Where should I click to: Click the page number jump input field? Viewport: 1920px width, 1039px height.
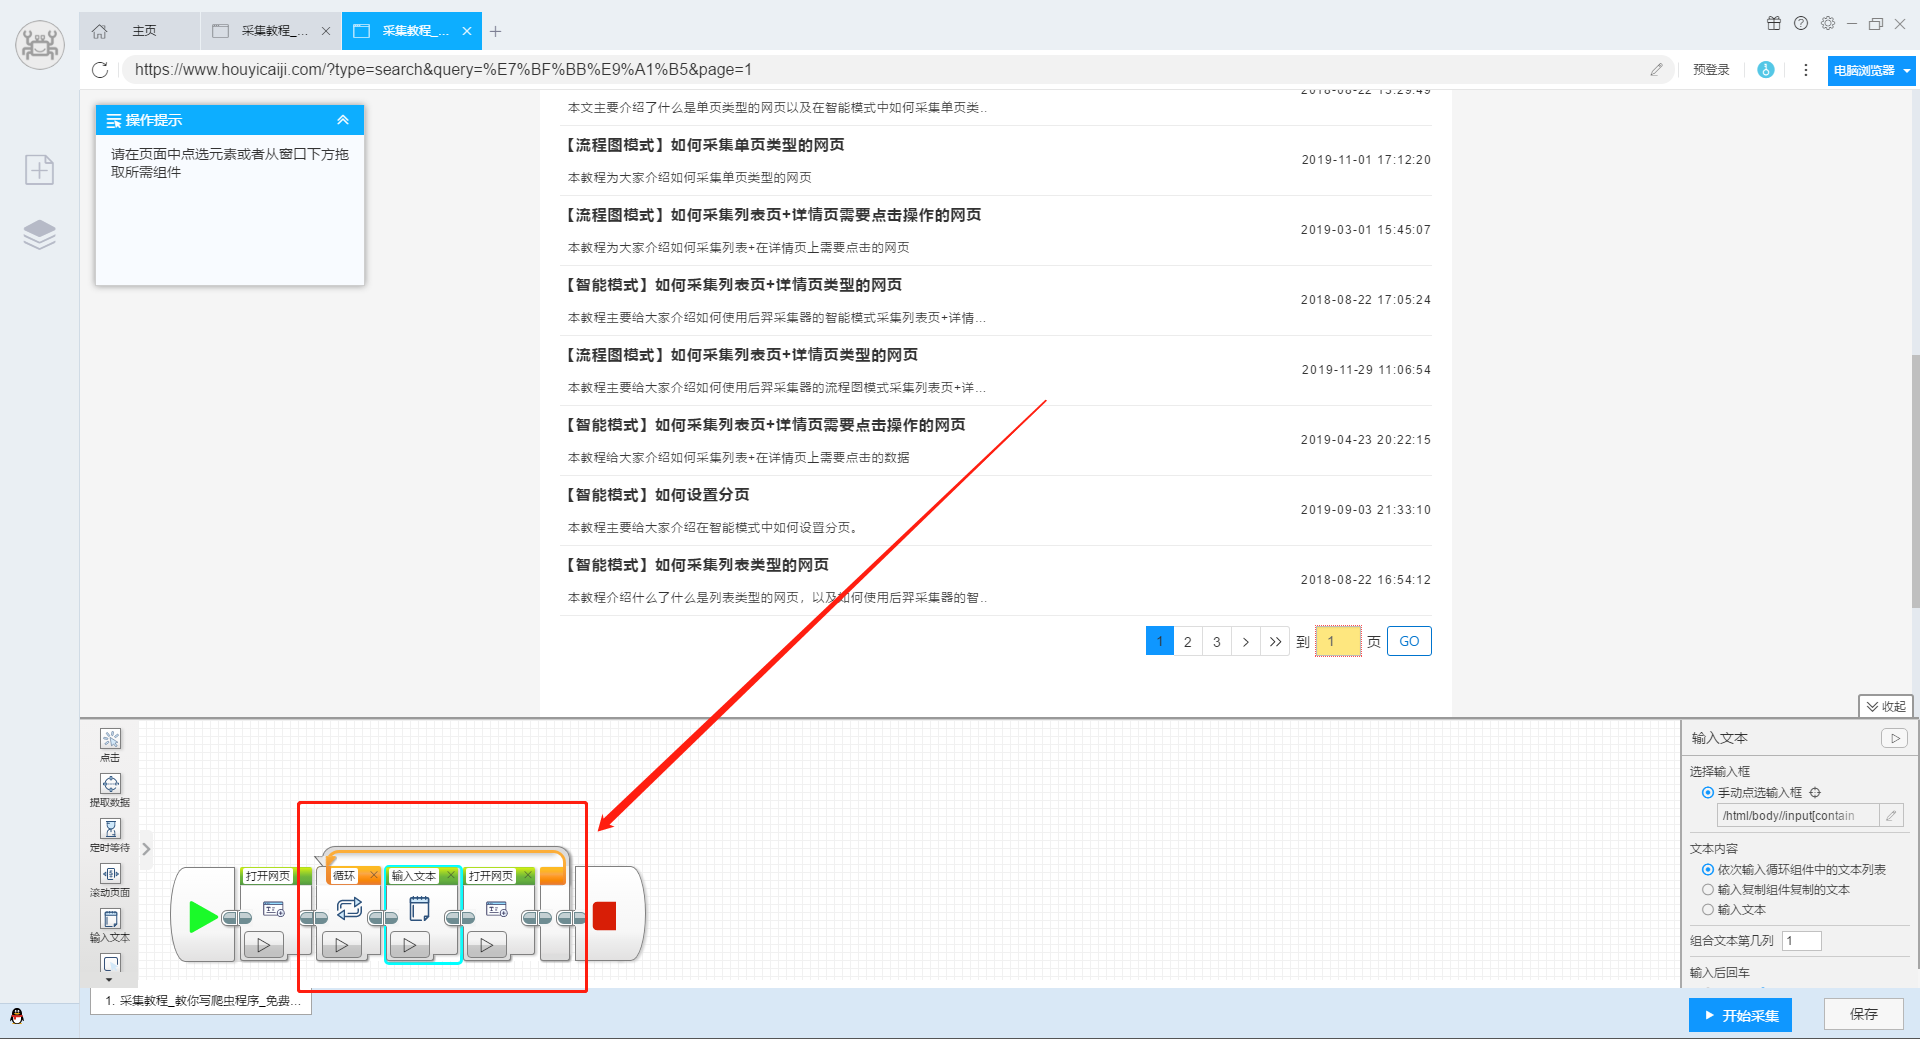pyautogui.click(x=1338, y=641)
